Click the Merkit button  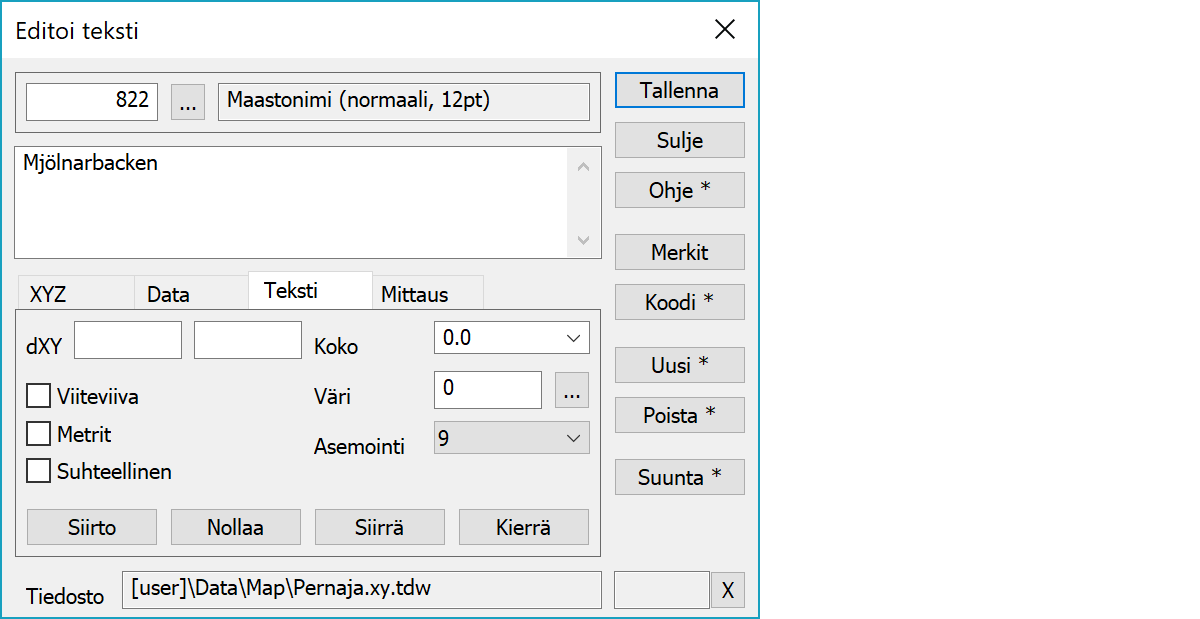click(x=679, y=253)
